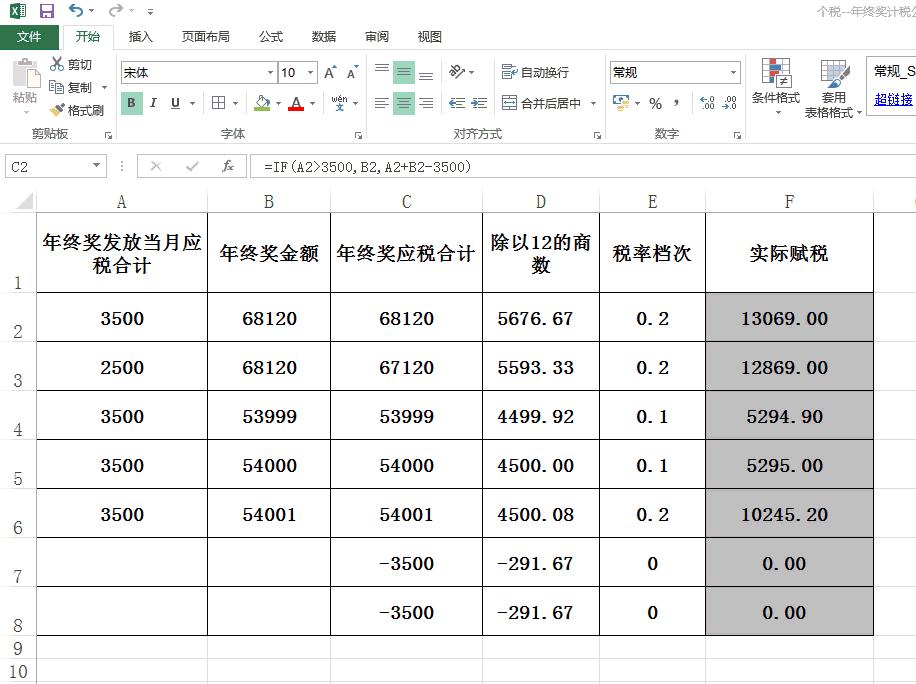Image resolution: width=916 pixels, height=684 pixels.
Task: Click the 剪切 cut icon
Action: click(x=58, y=66)
